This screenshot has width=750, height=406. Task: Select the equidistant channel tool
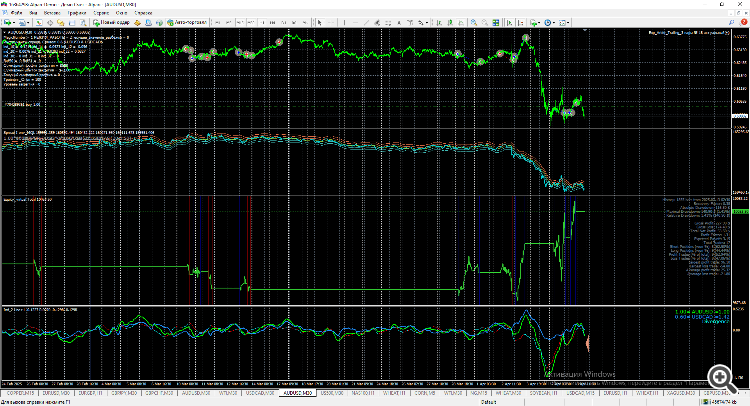coord(377,22)
